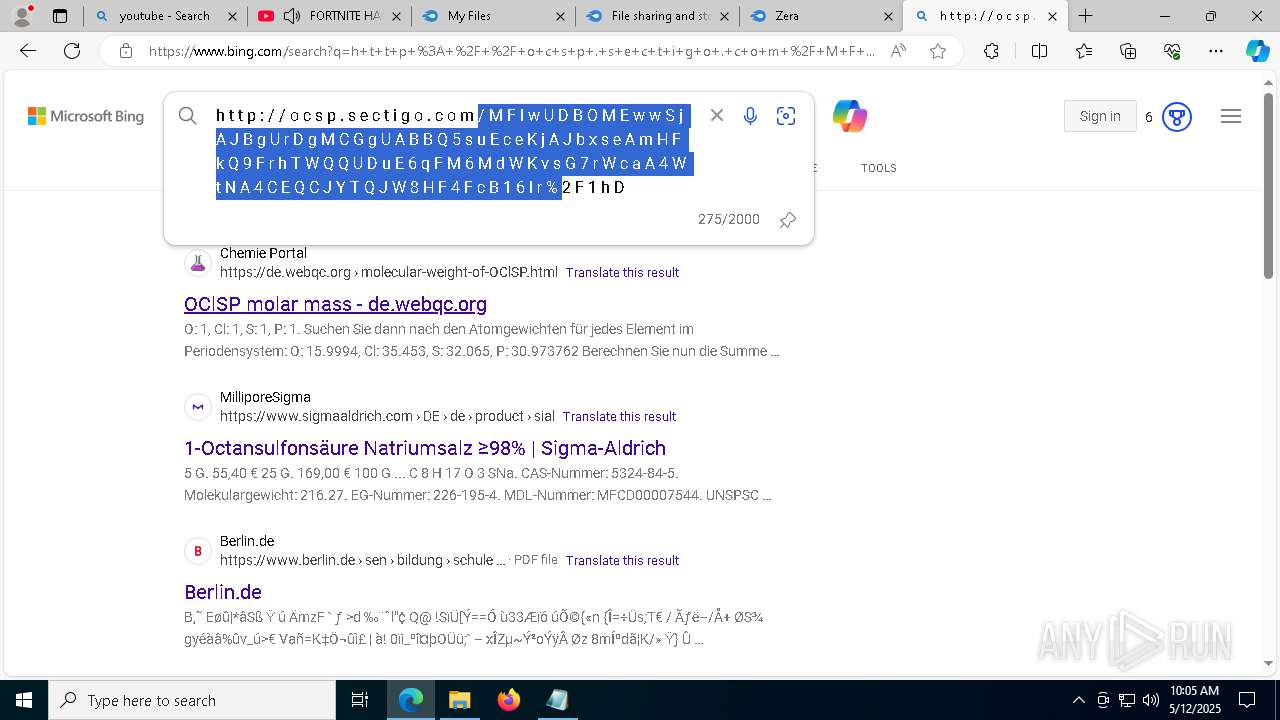Open the Collections icon
1280x720 pixels.
pos(1128,51)
